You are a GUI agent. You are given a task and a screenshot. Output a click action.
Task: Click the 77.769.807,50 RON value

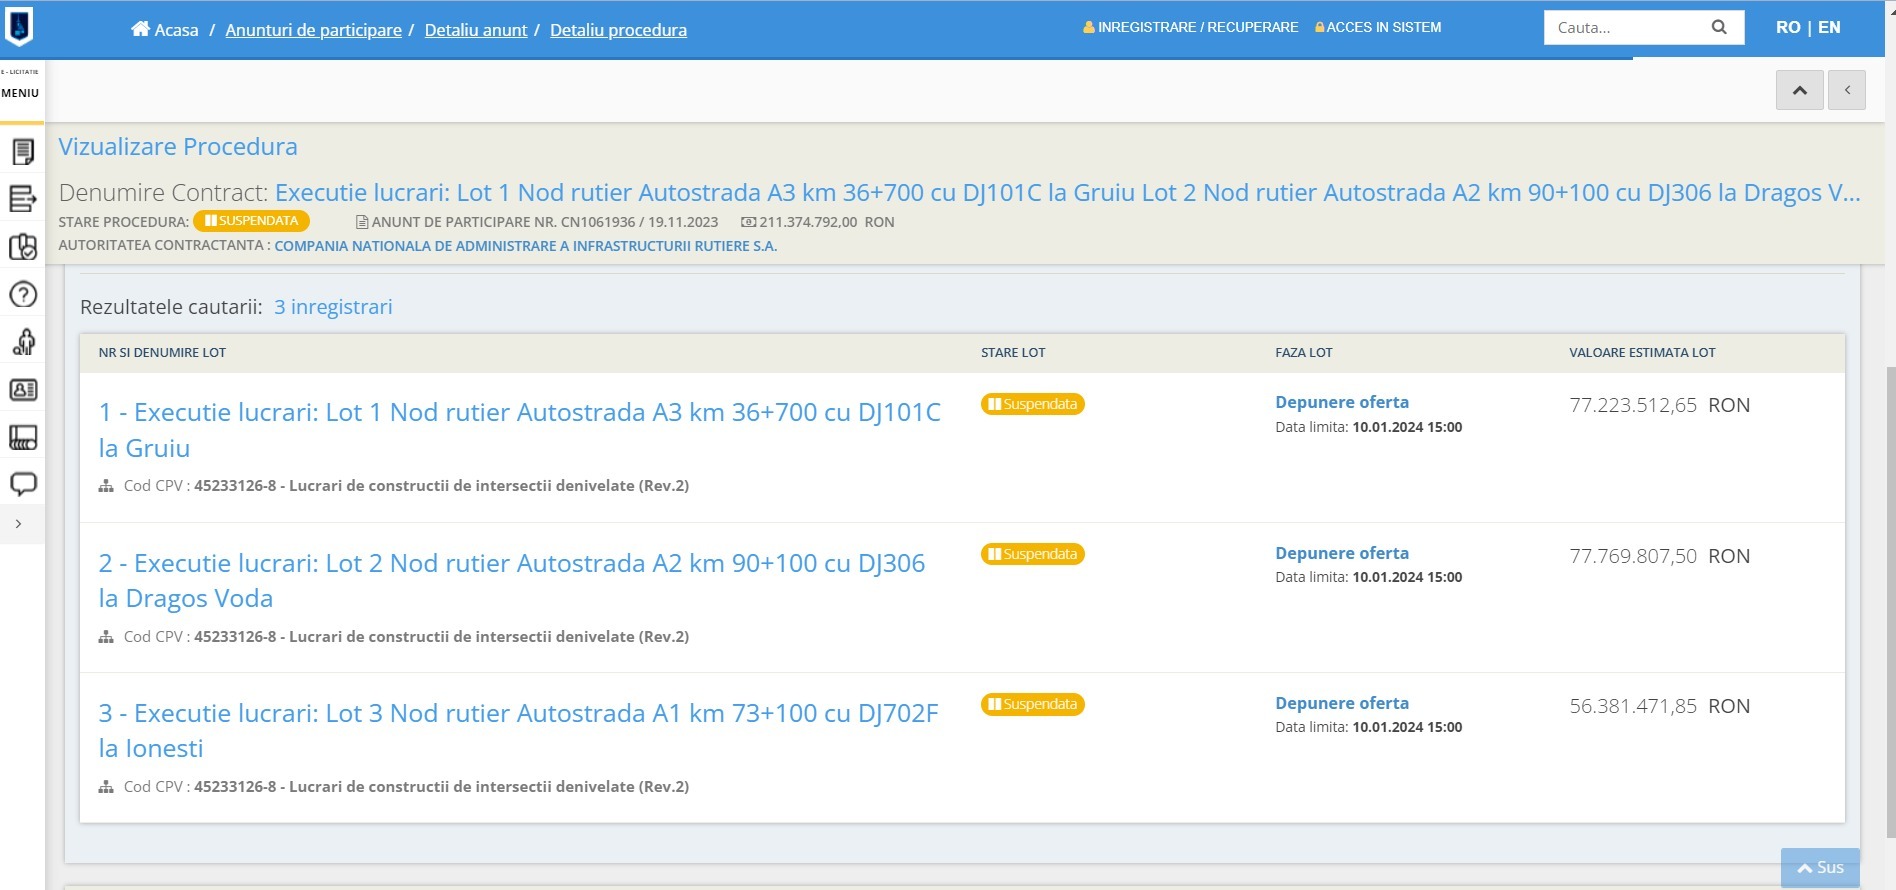[x=1660, y=556]
